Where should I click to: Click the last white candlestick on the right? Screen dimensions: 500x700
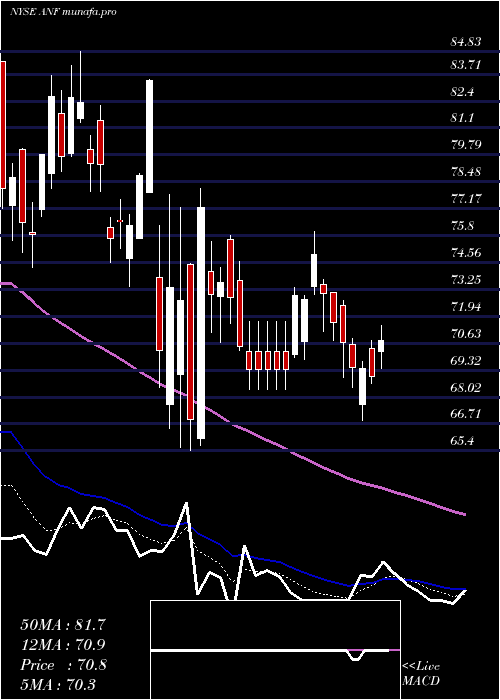(x=381, y=346)
